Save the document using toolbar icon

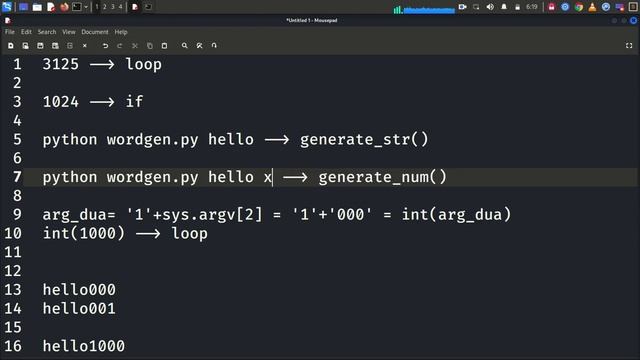tap(40, 46)
